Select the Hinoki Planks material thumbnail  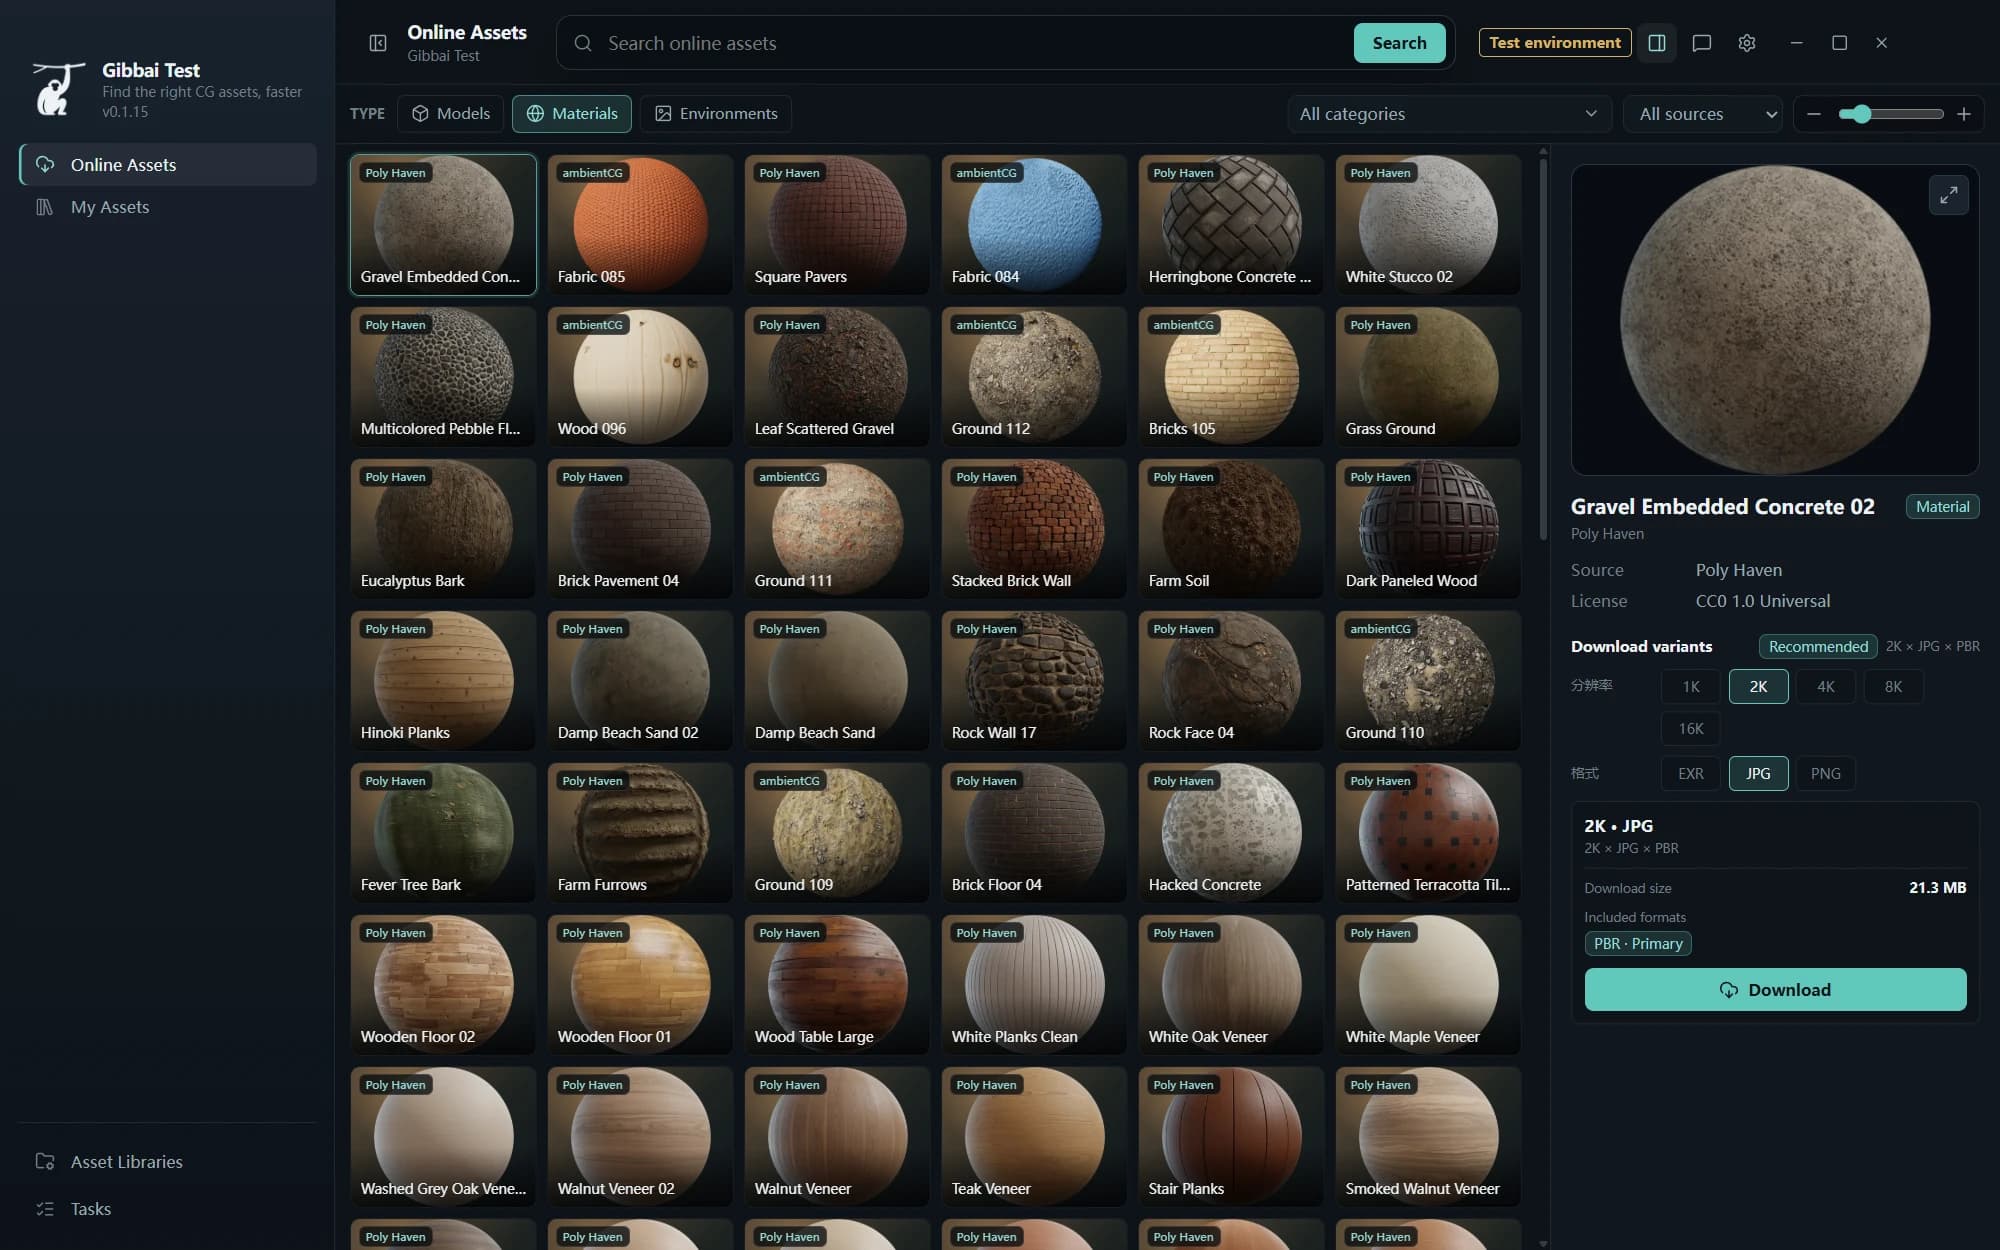[442, 680]
